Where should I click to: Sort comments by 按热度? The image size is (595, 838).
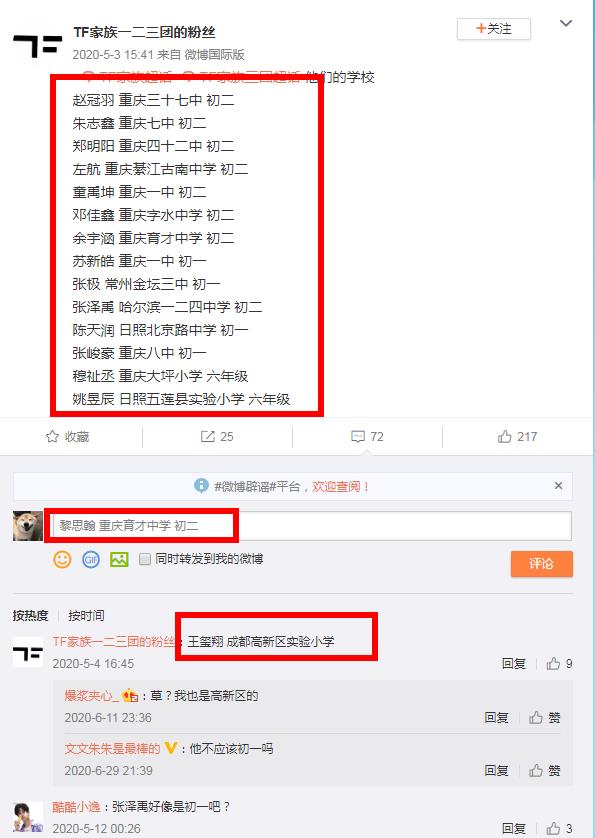pos(30,615)
